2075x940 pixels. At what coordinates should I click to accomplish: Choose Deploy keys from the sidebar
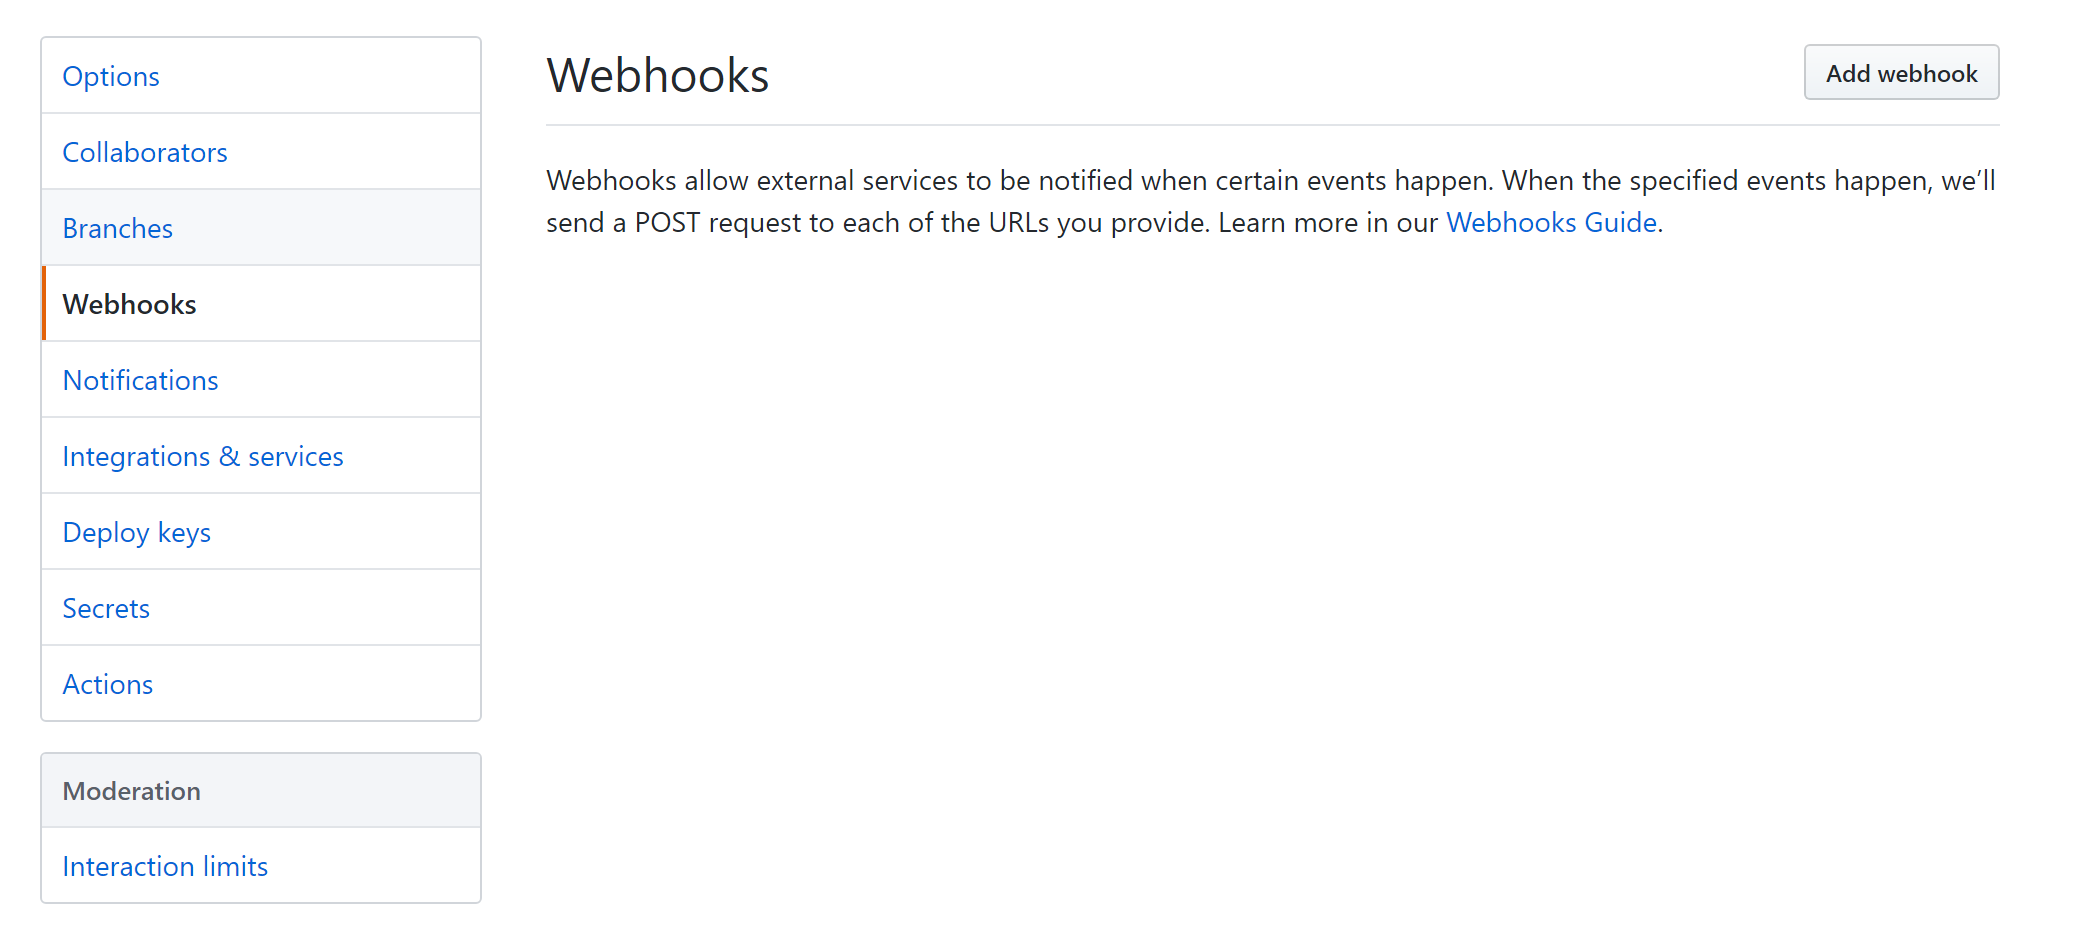coord(137,532)
